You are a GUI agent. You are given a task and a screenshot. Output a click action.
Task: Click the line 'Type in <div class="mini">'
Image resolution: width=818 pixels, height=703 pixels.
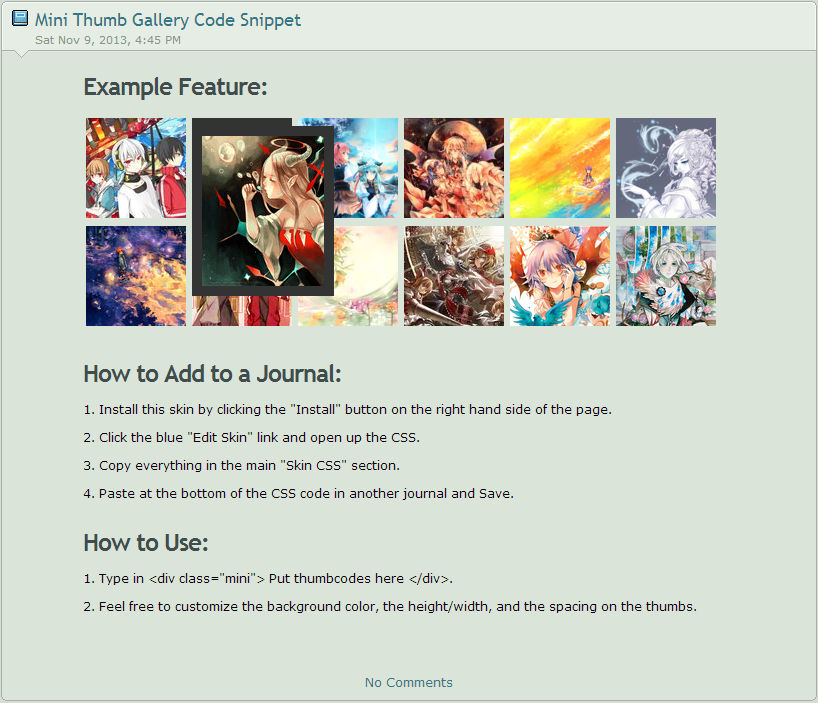(268, 578)
